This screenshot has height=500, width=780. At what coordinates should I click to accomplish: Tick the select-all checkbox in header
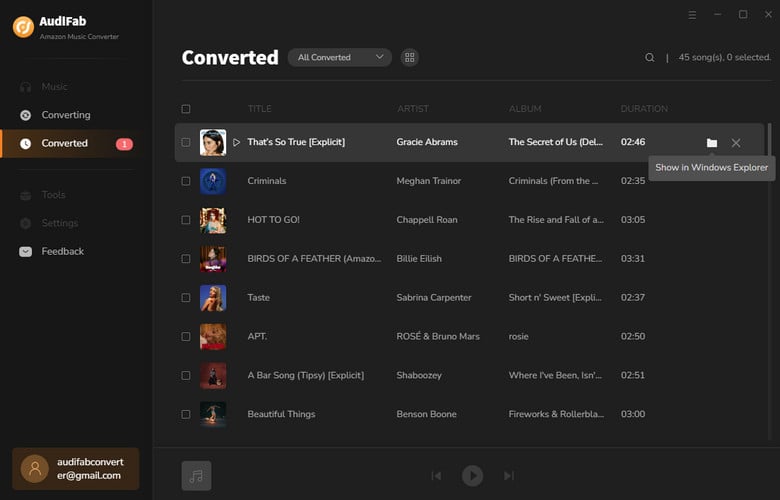[186, 109]
